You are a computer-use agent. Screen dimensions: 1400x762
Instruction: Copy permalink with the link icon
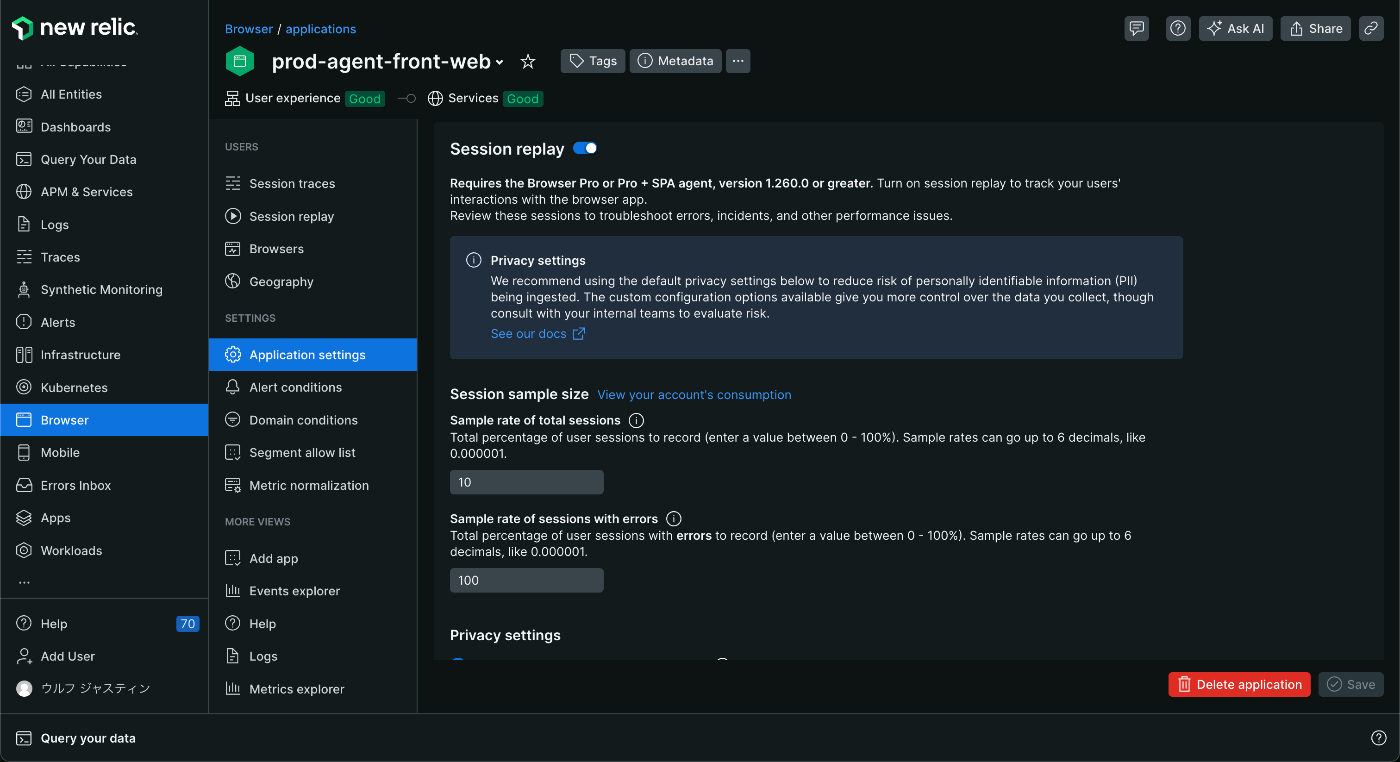coord(1372,28)
